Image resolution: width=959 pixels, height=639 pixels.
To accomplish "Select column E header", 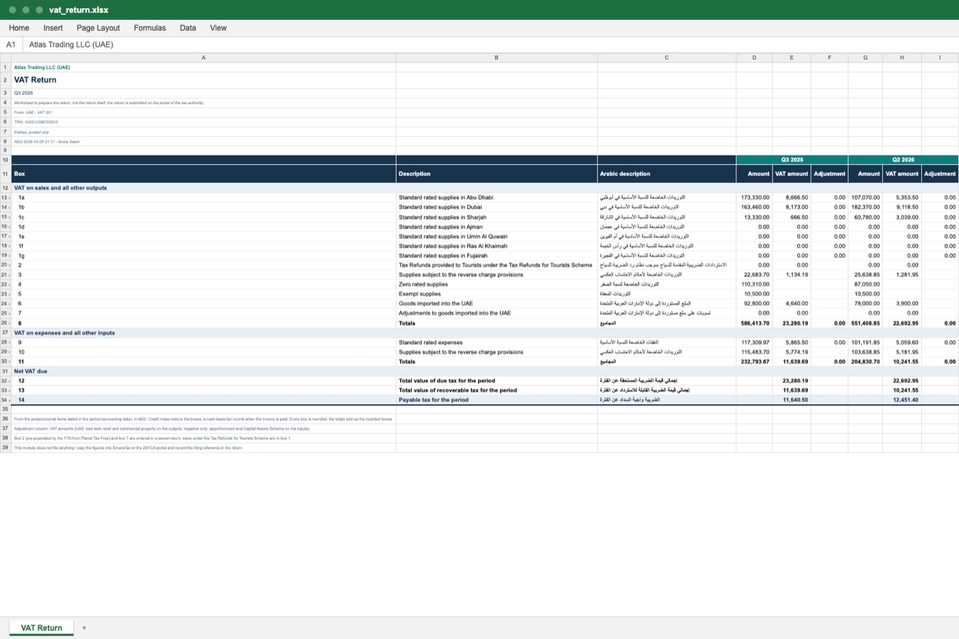I will (x=791, y=57).
